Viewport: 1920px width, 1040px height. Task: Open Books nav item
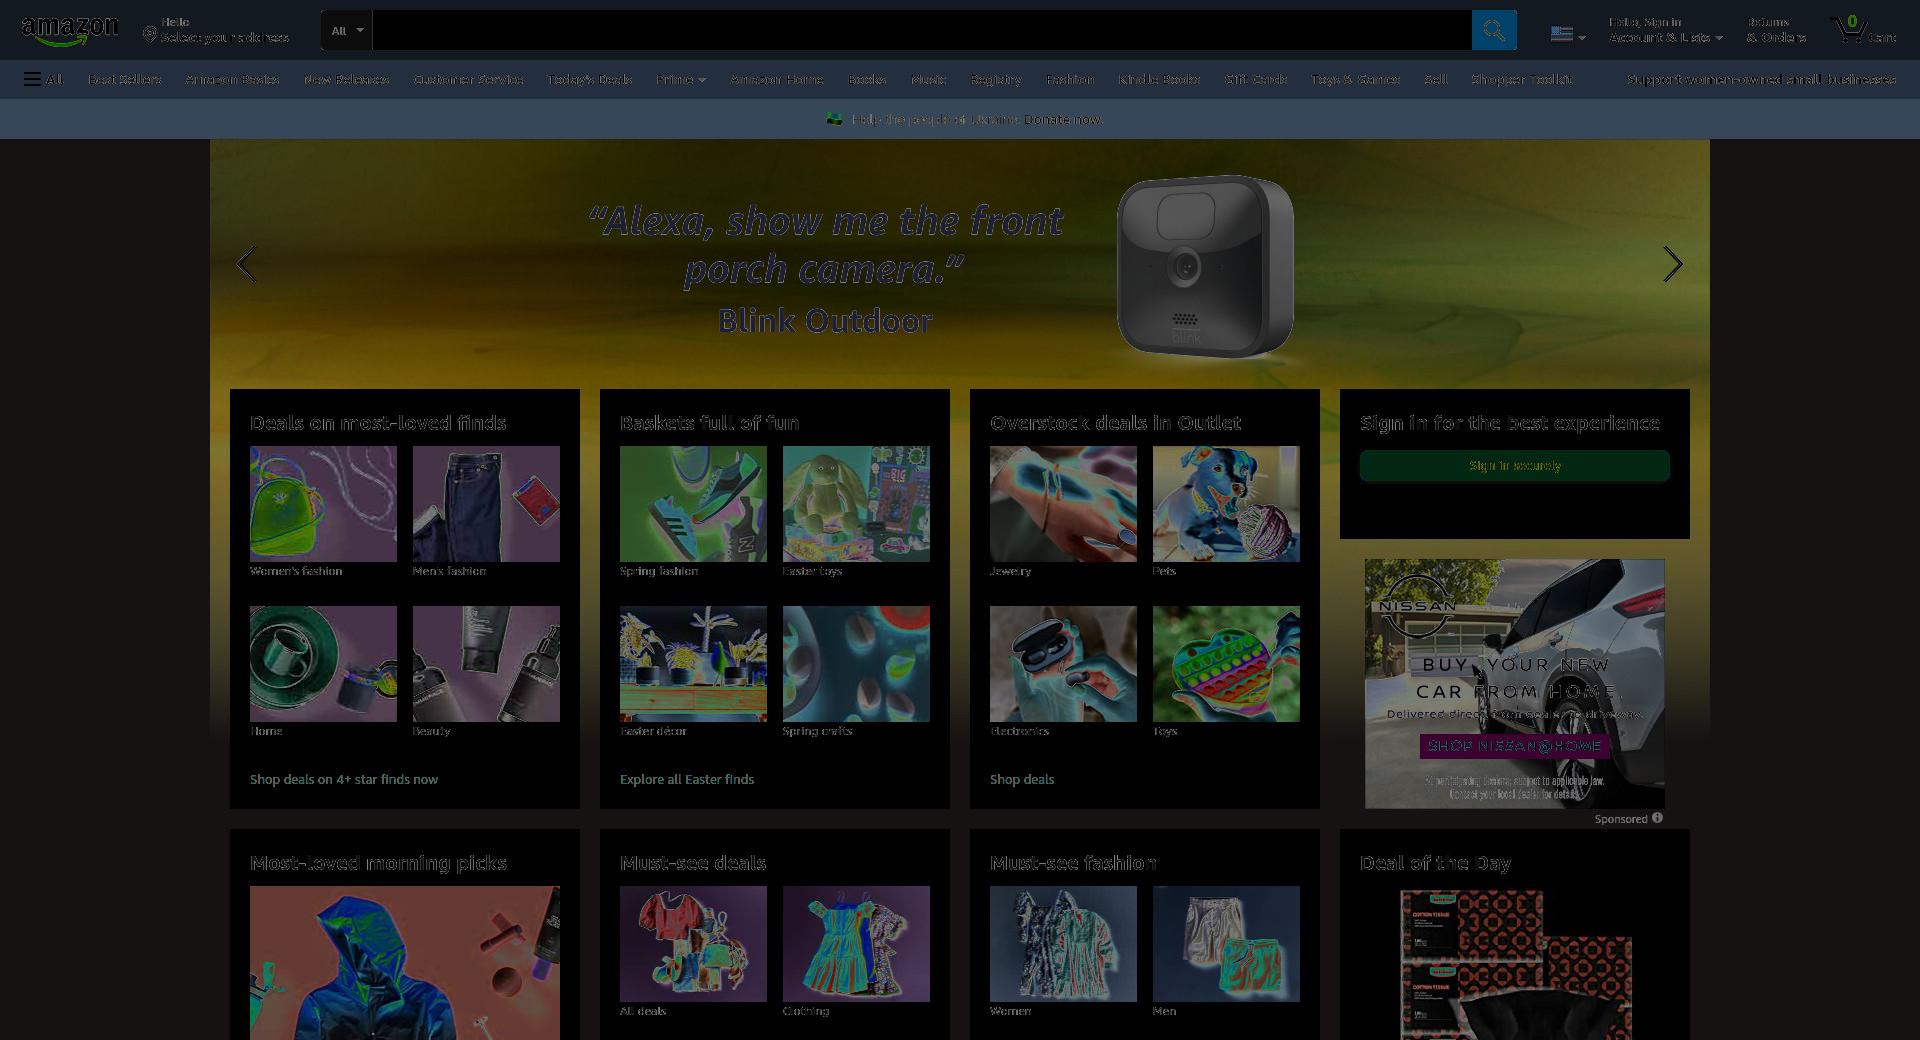coord(867,79)
